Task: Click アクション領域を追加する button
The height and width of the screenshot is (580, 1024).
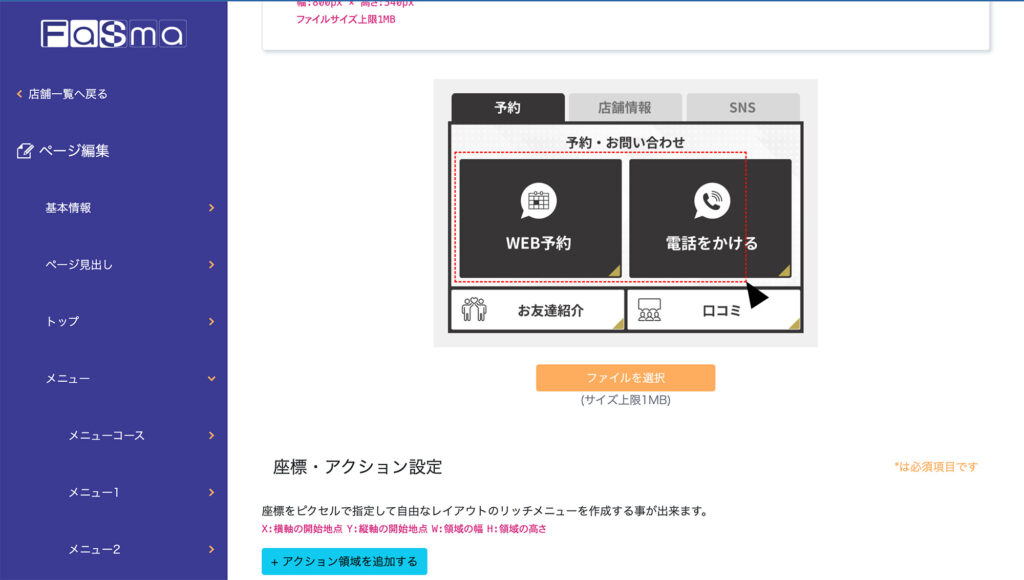Action: 344,562
